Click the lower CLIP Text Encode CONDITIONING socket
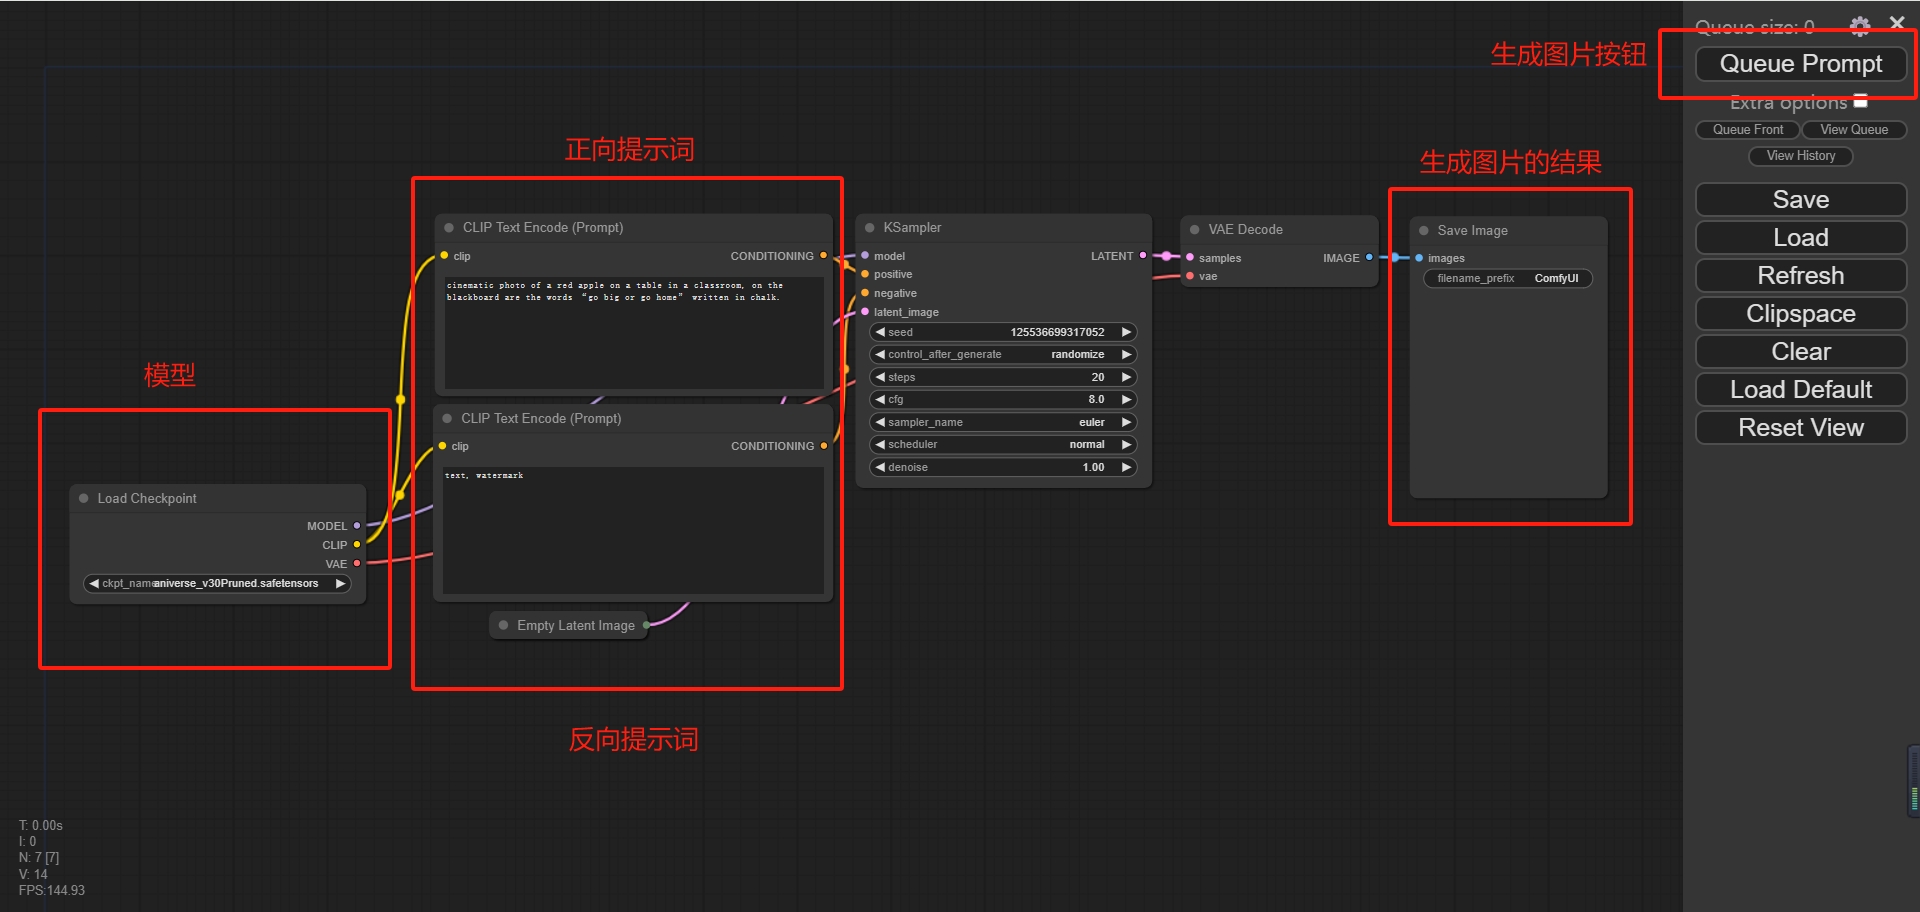This screenshot has height=912, width=1920. [x=823, y=446]
